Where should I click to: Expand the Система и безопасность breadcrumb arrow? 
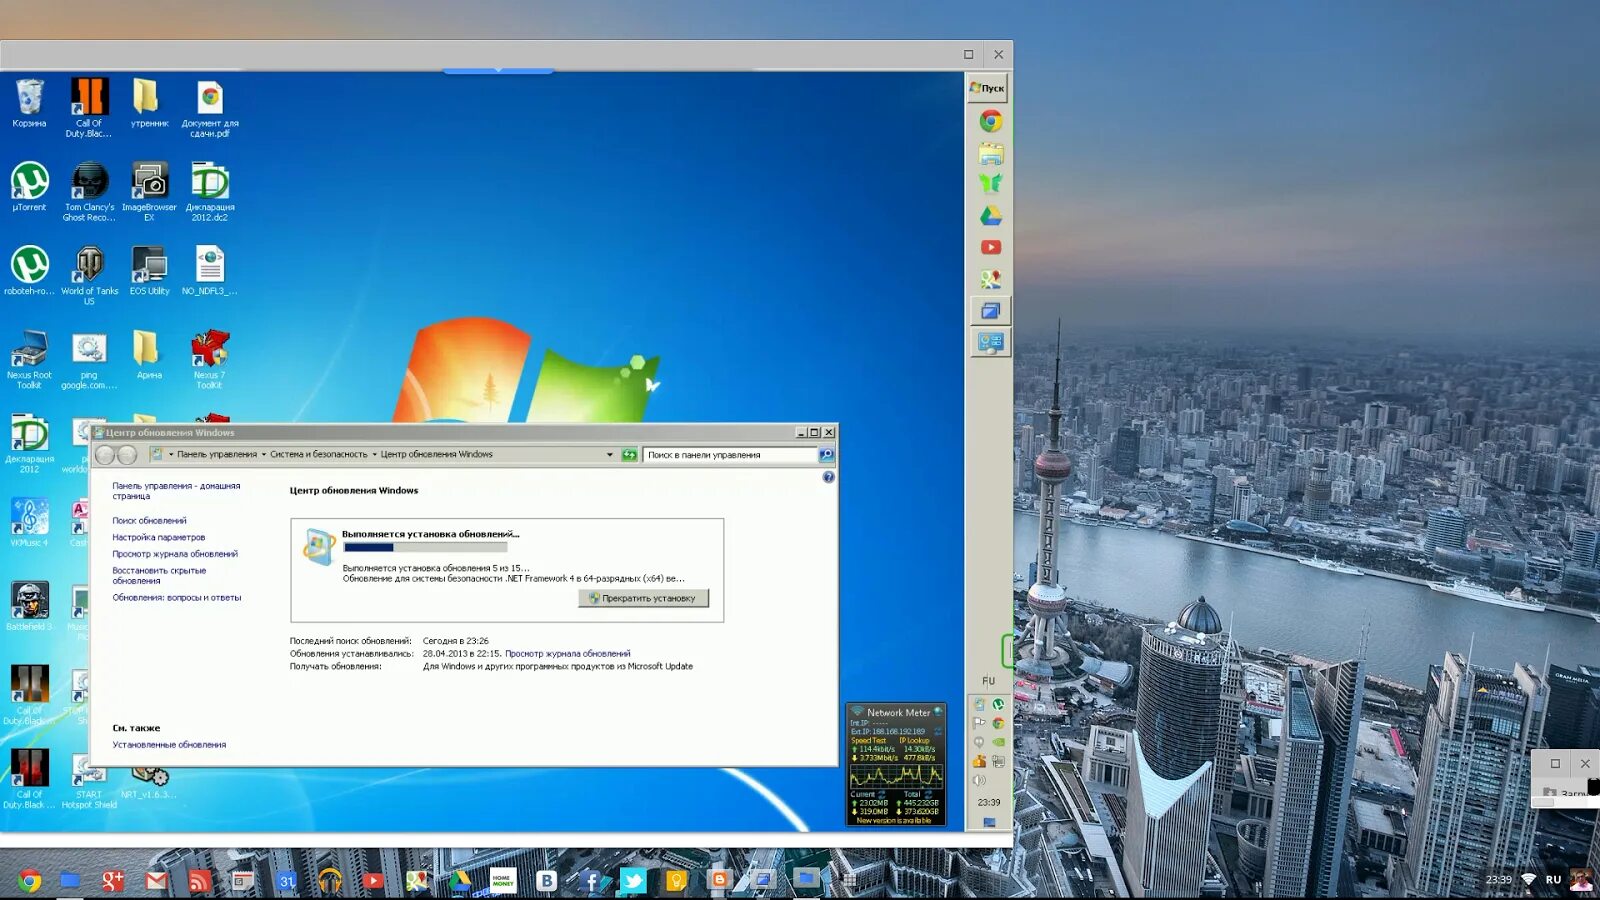[375, 455]
